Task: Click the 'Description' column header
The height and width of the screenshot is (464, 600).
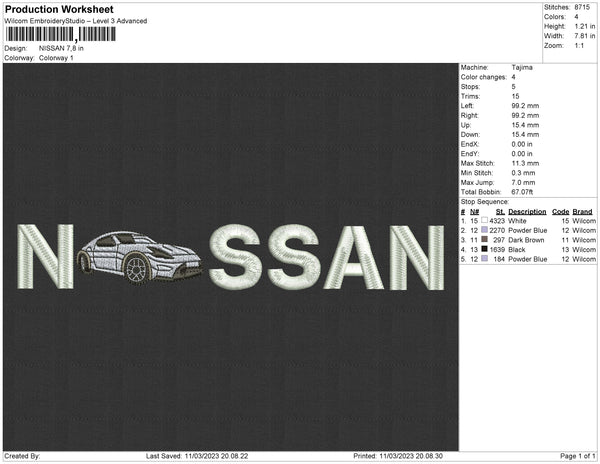Action: click(527, 212)
